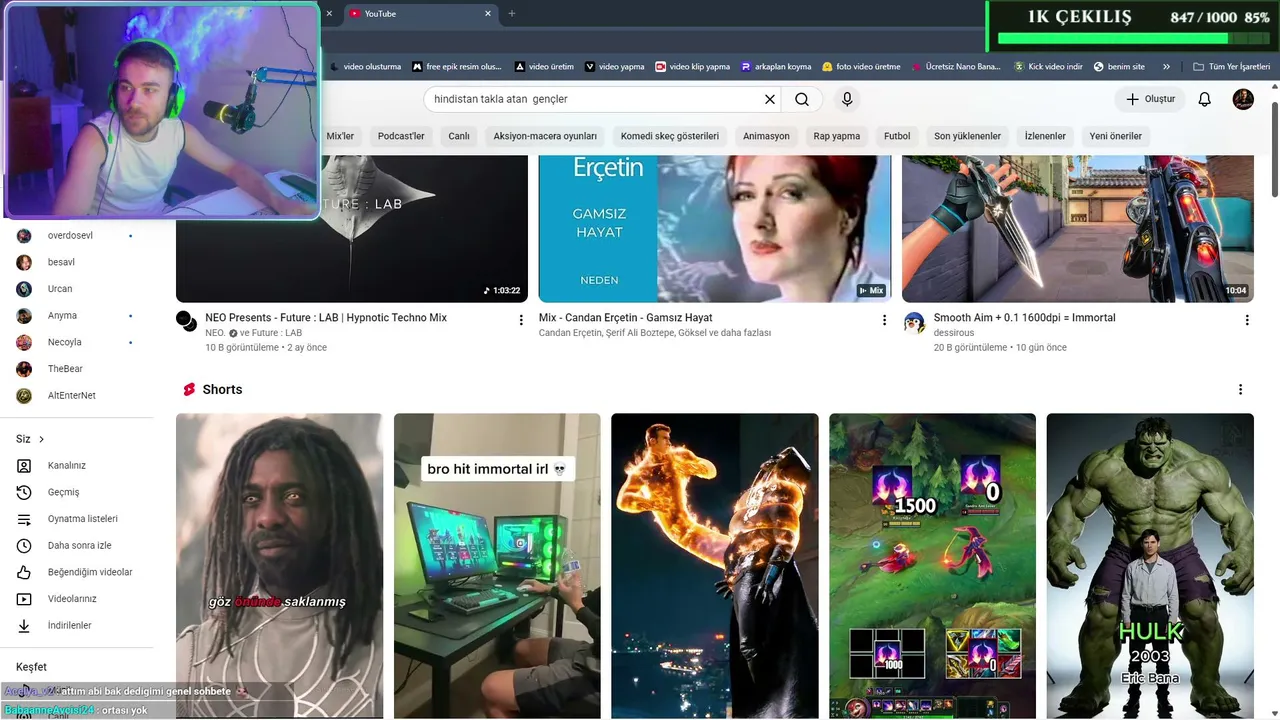
Task: Open the video klip yapma bookmark
Action: pos(692,67)
